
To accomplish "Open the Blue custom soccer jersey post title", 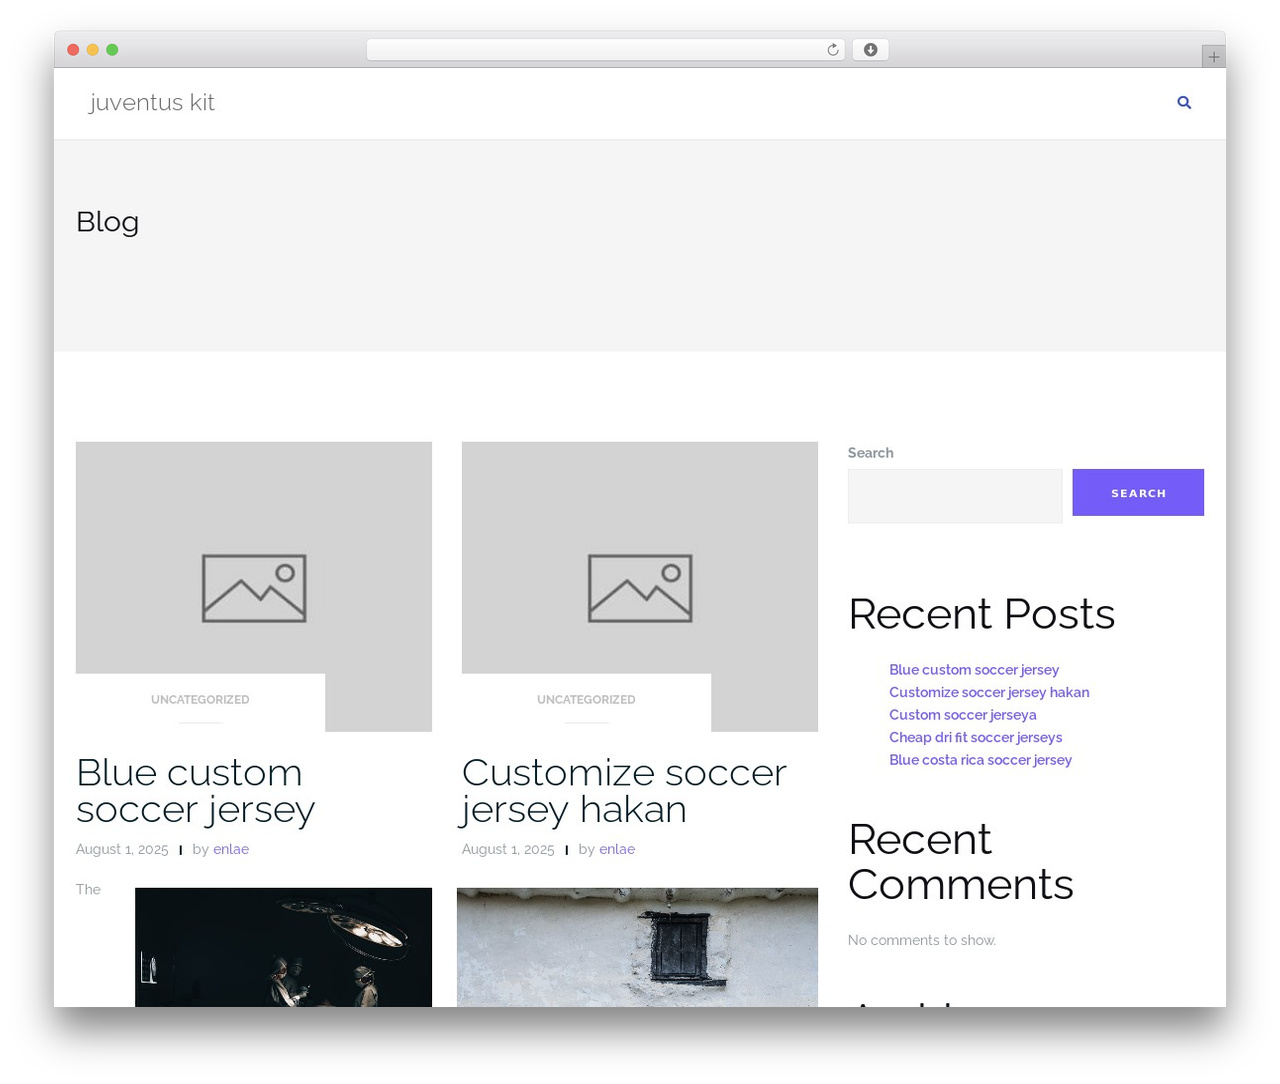I will pyautogui.click(x=196, y=790).
